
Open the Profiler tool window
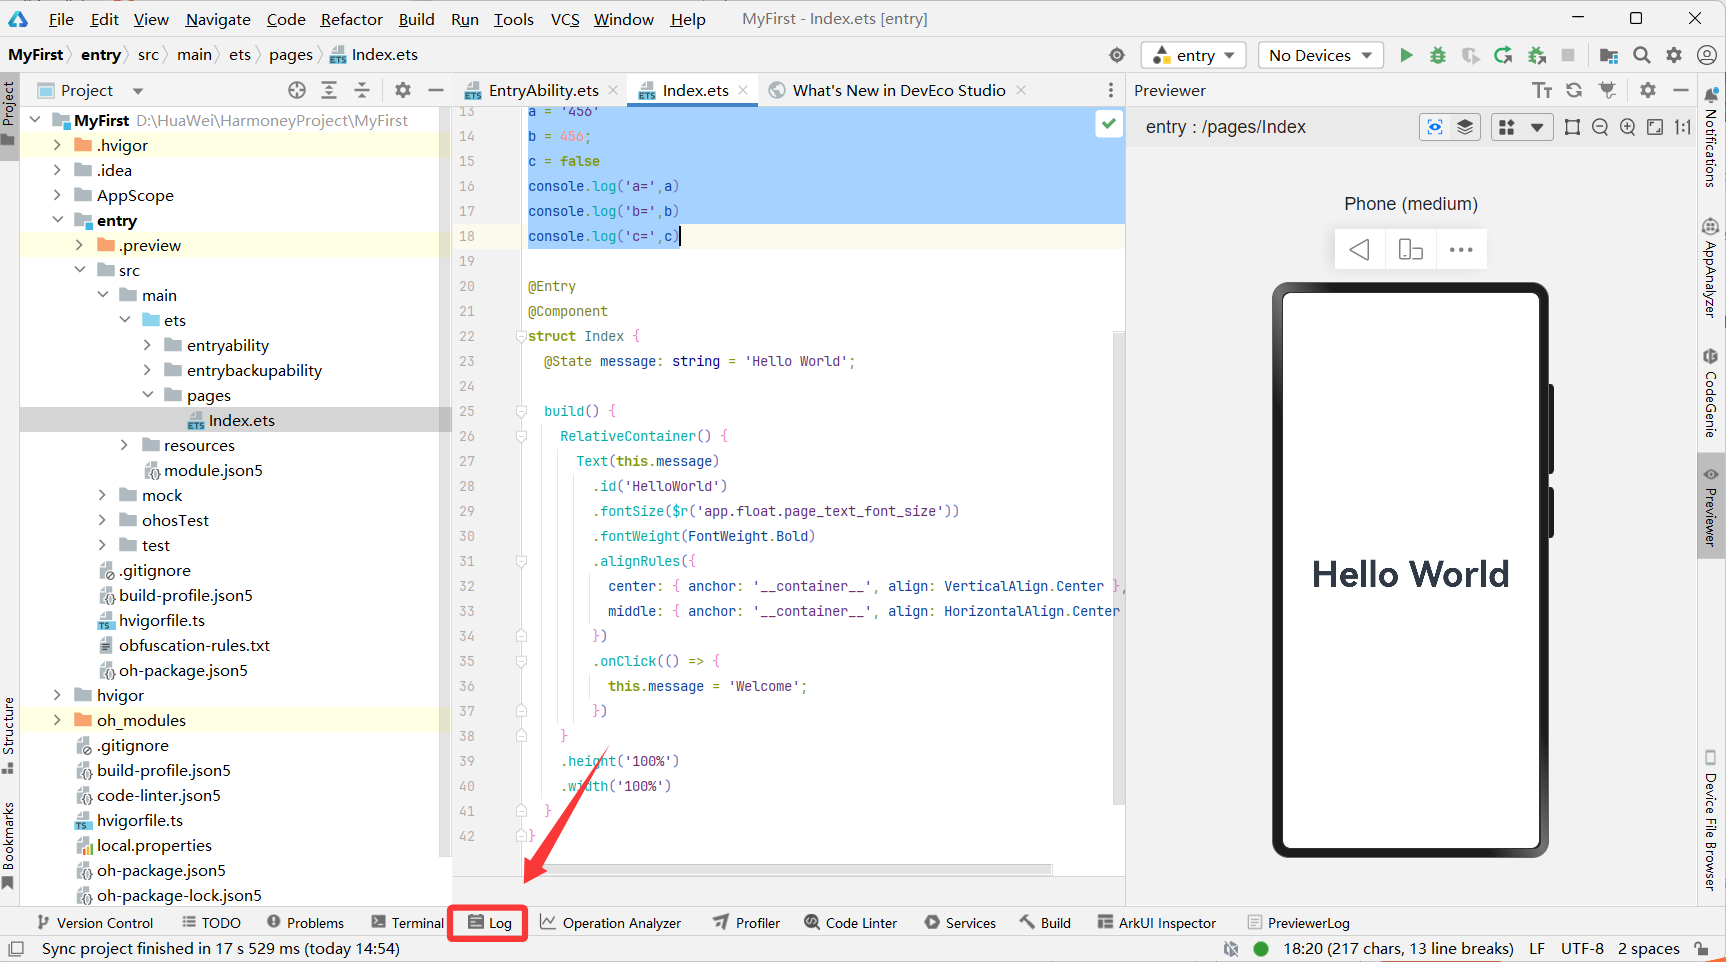point(746,923)
